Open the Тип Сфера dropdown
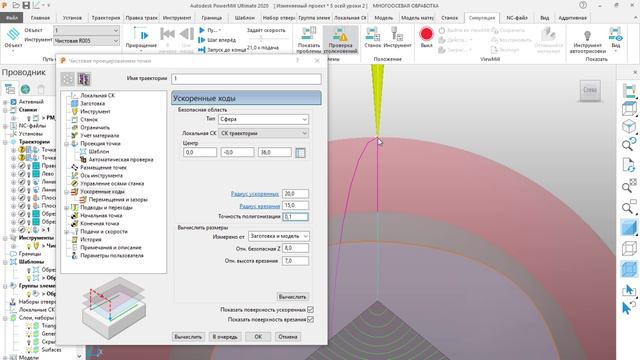The width and height of the screenshot is (640, 360). [263, 119]
